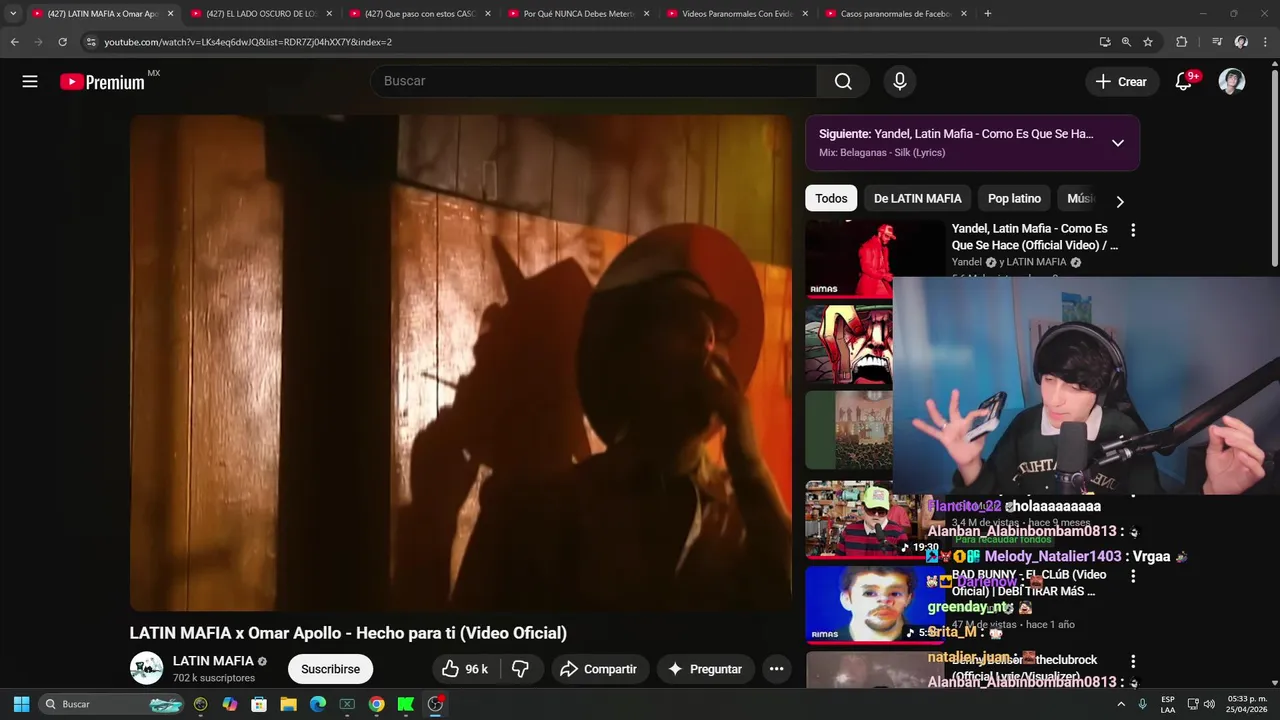1280x720 pixels.
Task: Open the Kick app on taskbar
Action: [x=406, y=704]
